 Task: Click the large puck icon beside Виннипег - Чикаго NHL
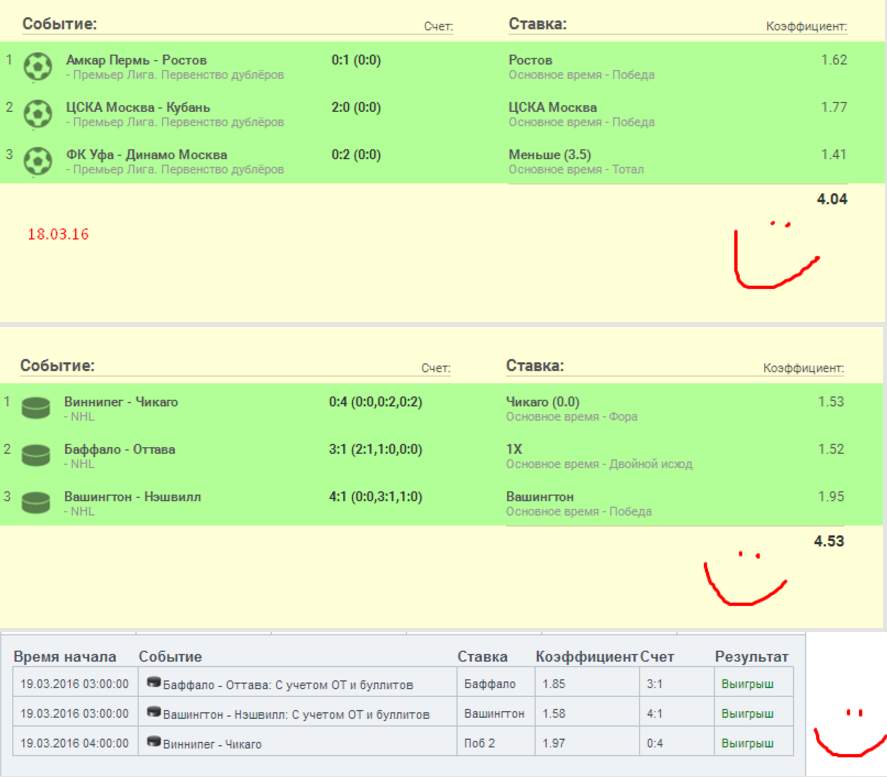[x=36, y=408]
